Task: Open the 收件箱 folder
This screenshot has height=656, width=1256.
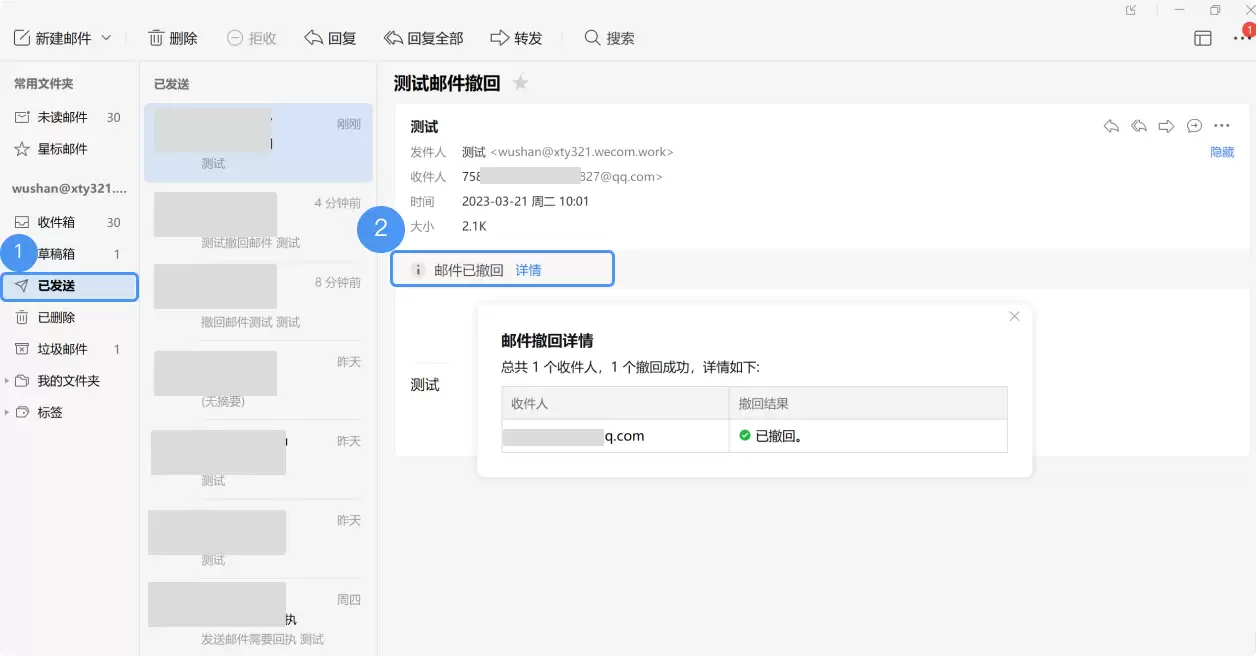Action: tap(56, 221)
